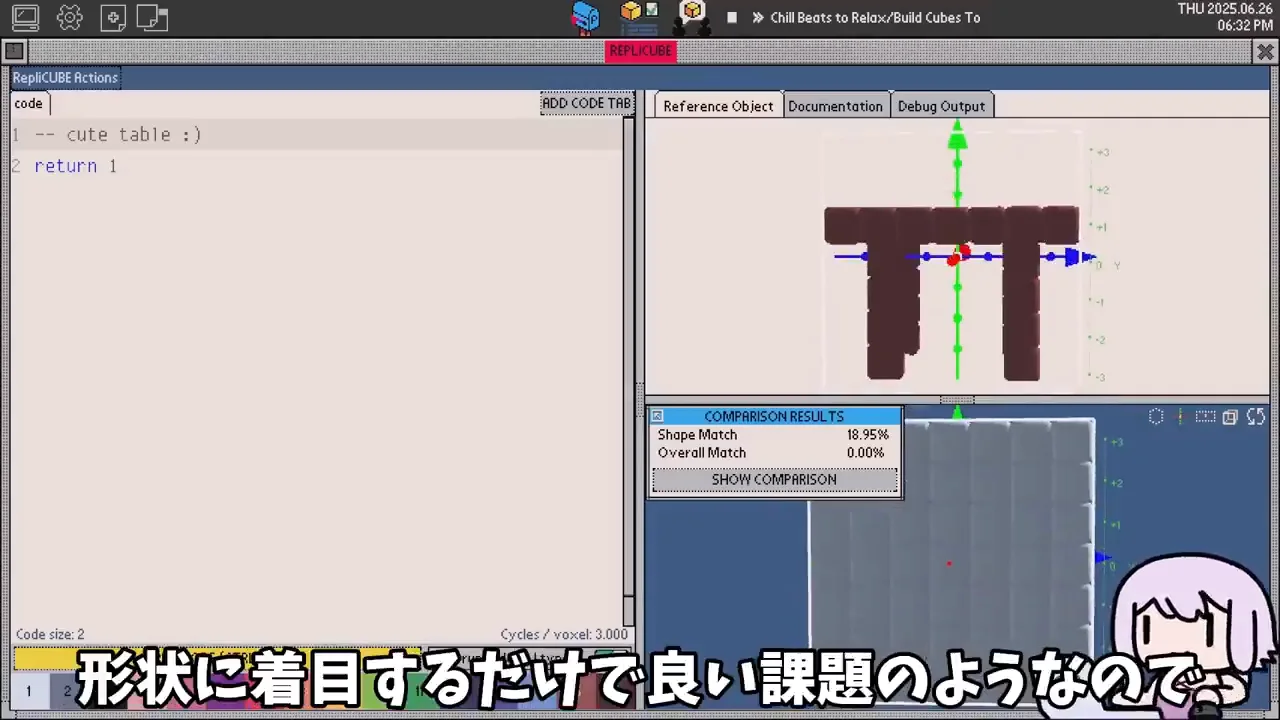Toggle the axis display viewport icon

pos(1181,417)
